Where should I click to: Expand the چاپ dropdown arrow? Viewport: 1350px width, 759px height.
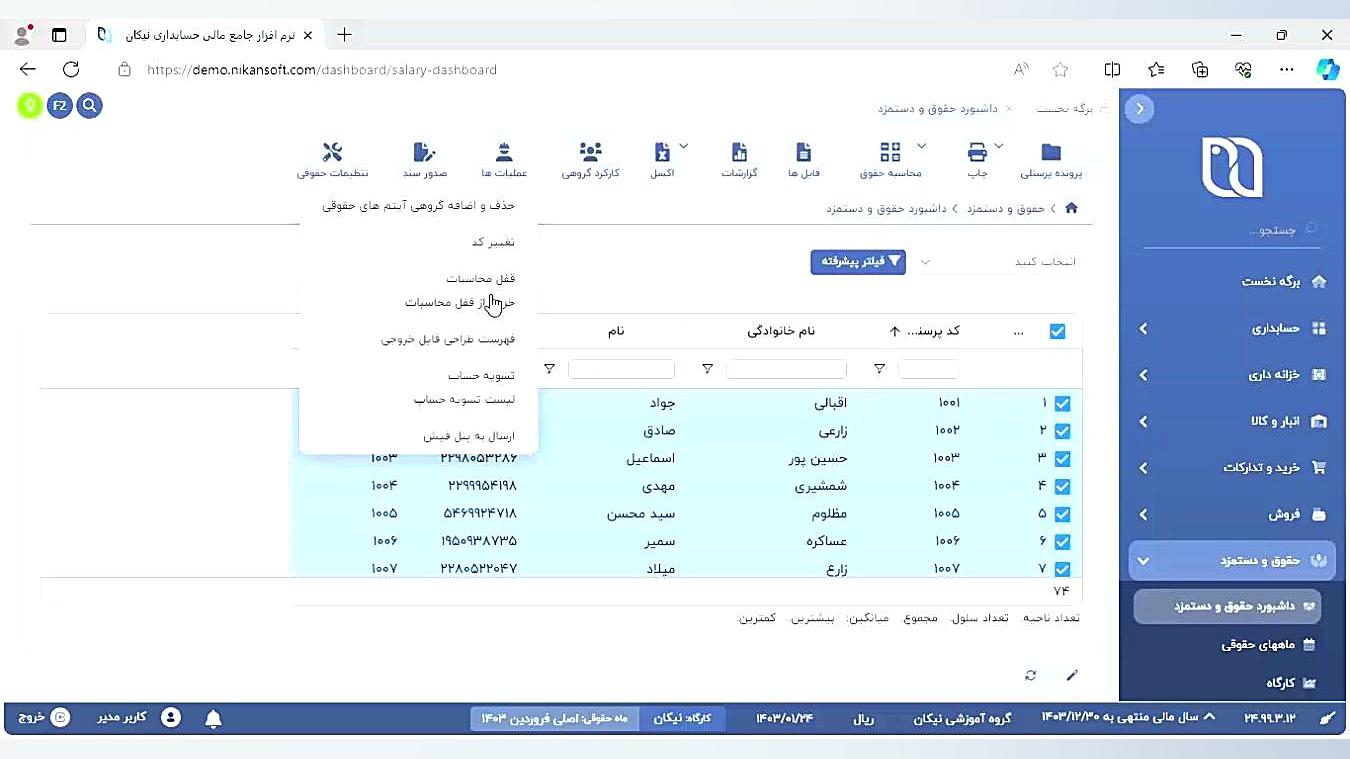999,147
